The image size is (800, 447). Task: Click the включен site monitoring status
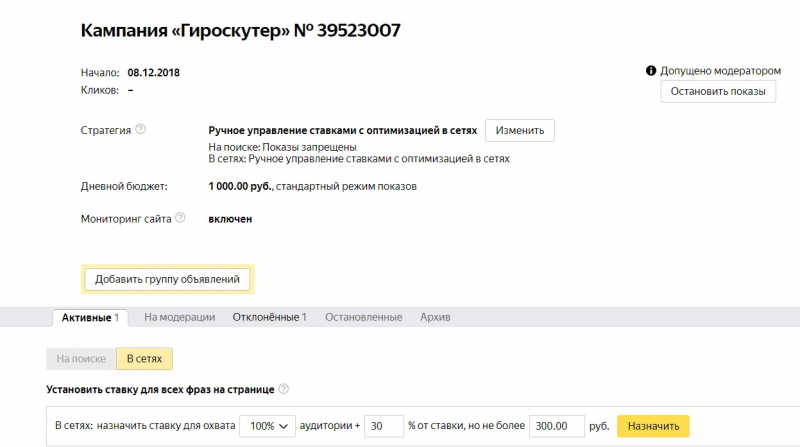(230, 219)
